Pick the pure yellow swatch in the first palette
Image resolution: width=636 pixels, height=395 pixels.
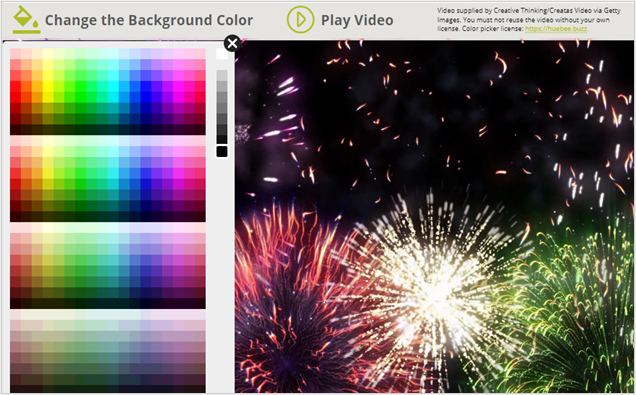click(x=48, y=86)
